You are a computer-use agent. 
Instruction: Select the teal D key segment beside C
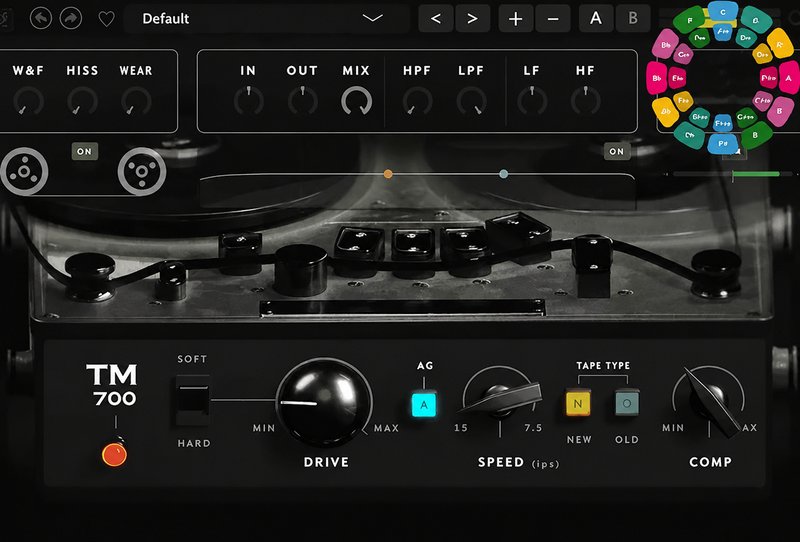[756, 20]
